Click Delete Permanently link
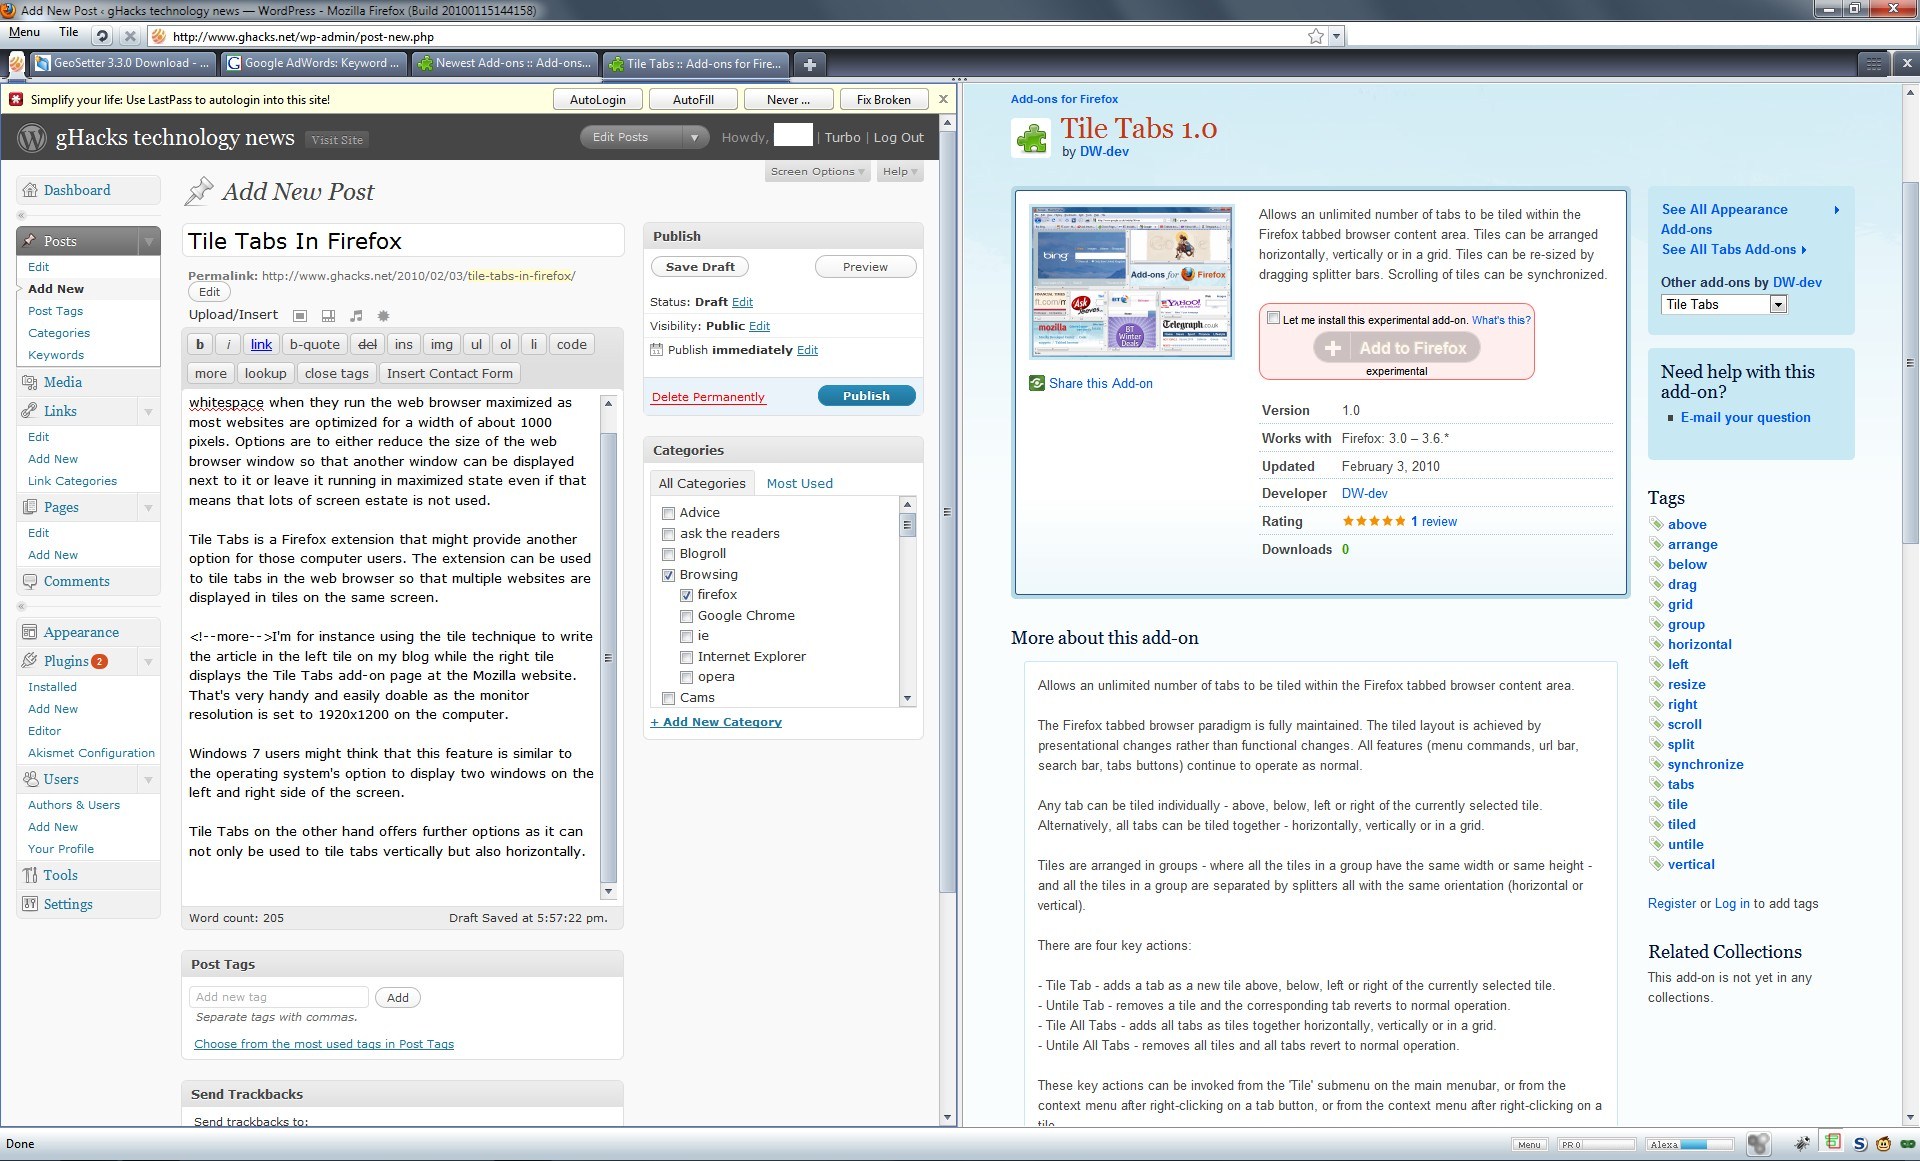1920x1161 pixels. 709,396
